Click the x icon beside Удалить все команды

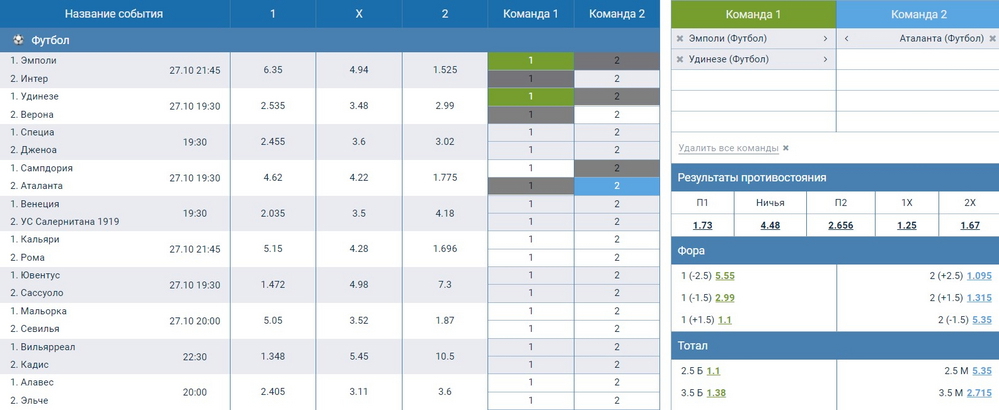click(x=786, y=148)
